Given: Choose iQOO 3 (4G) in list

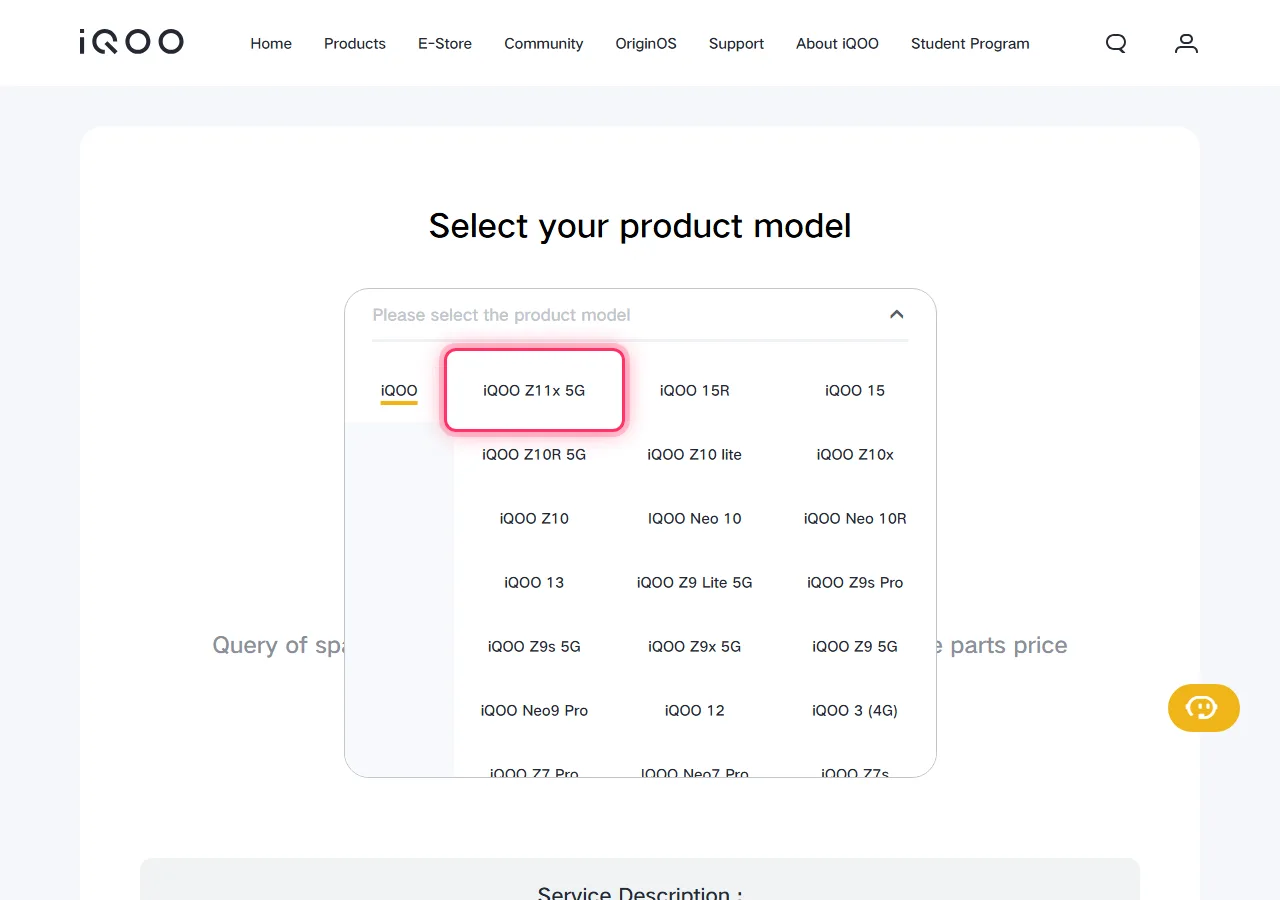Looking at the screenshot, I should pyautogui.click(x=855, y=710).
